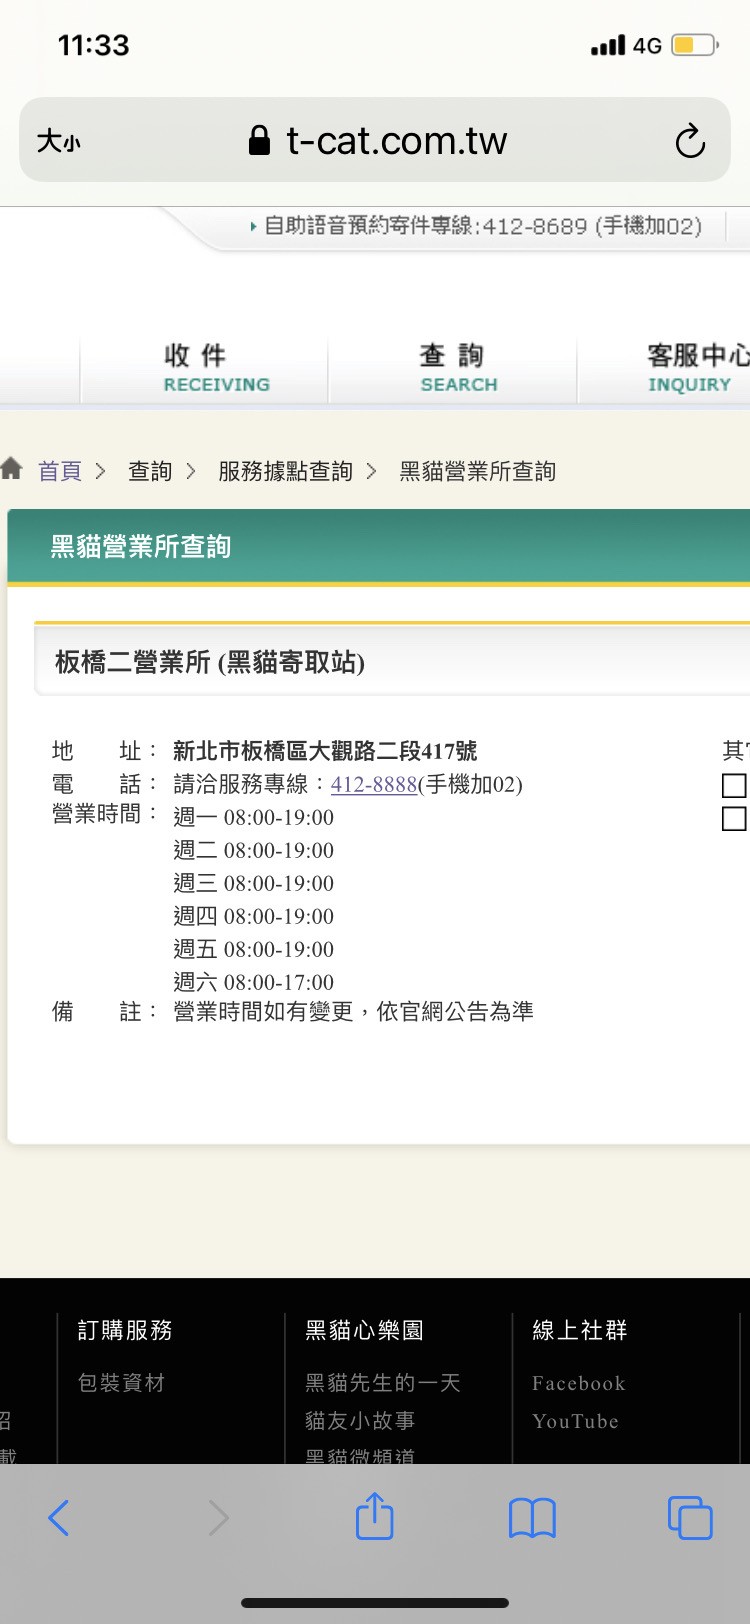Click the 黑貓心樂園 footer heading
The image size is (750, 1624).
coord(364,1330)
